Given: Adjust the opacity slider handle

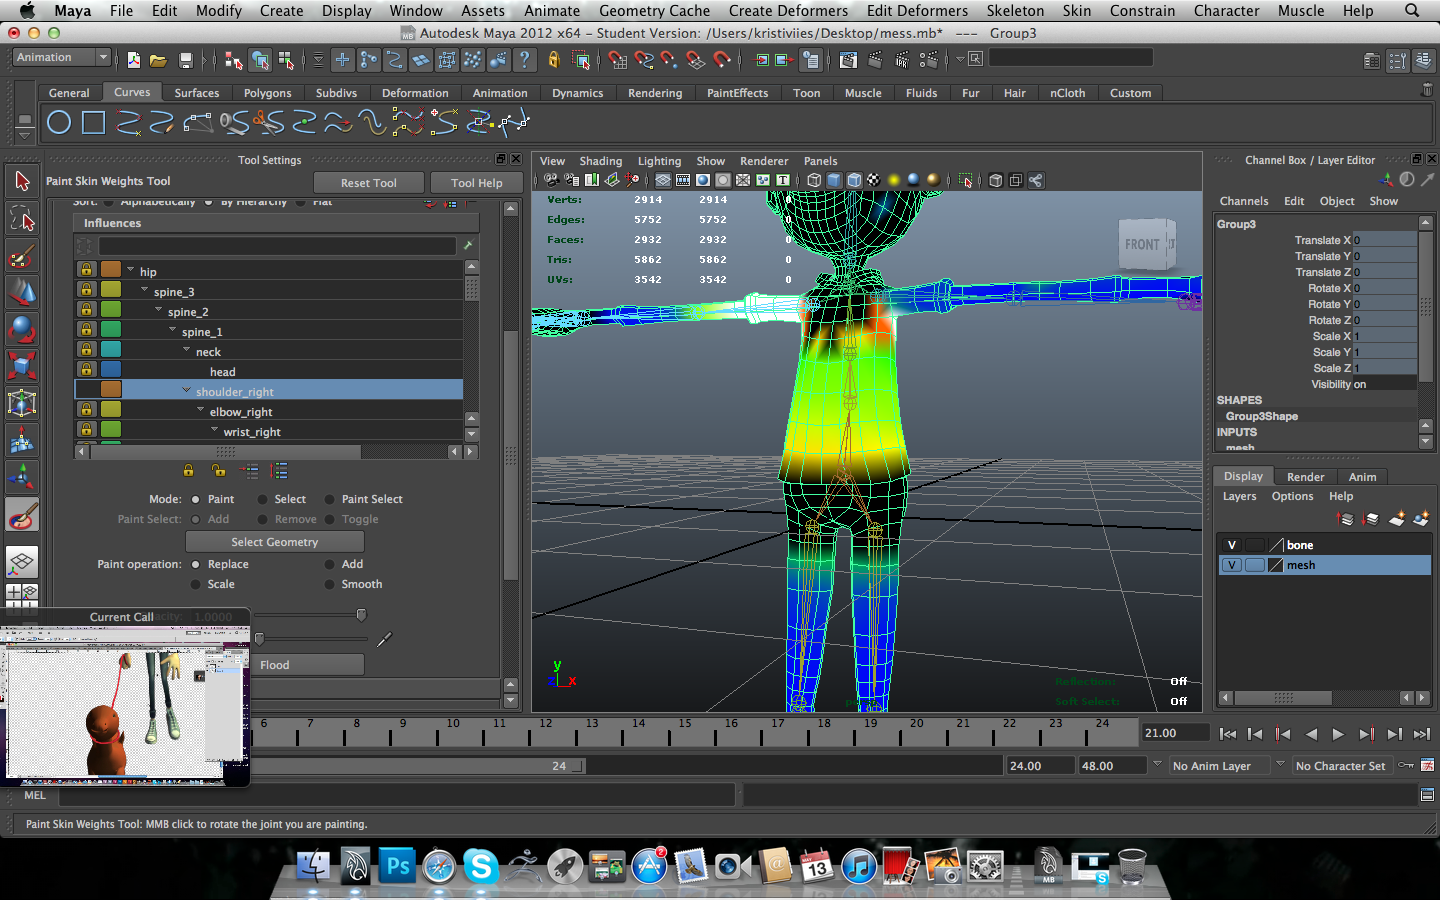Looking at the screenshot, I should [361, 615].
